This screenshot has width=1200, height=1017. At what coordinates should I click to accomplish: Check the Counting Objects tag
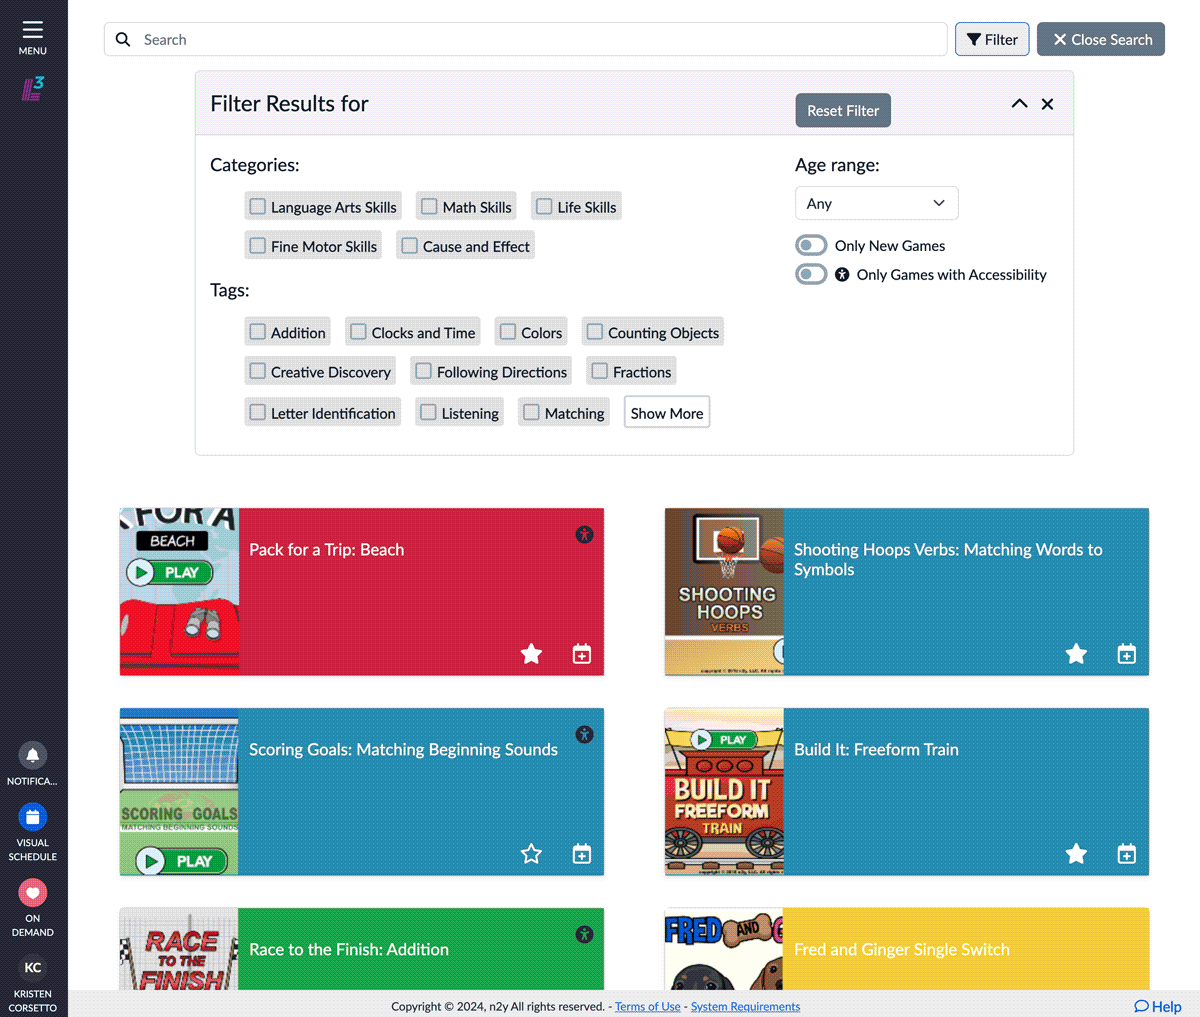pyautogui.click(x=595, y=331)
